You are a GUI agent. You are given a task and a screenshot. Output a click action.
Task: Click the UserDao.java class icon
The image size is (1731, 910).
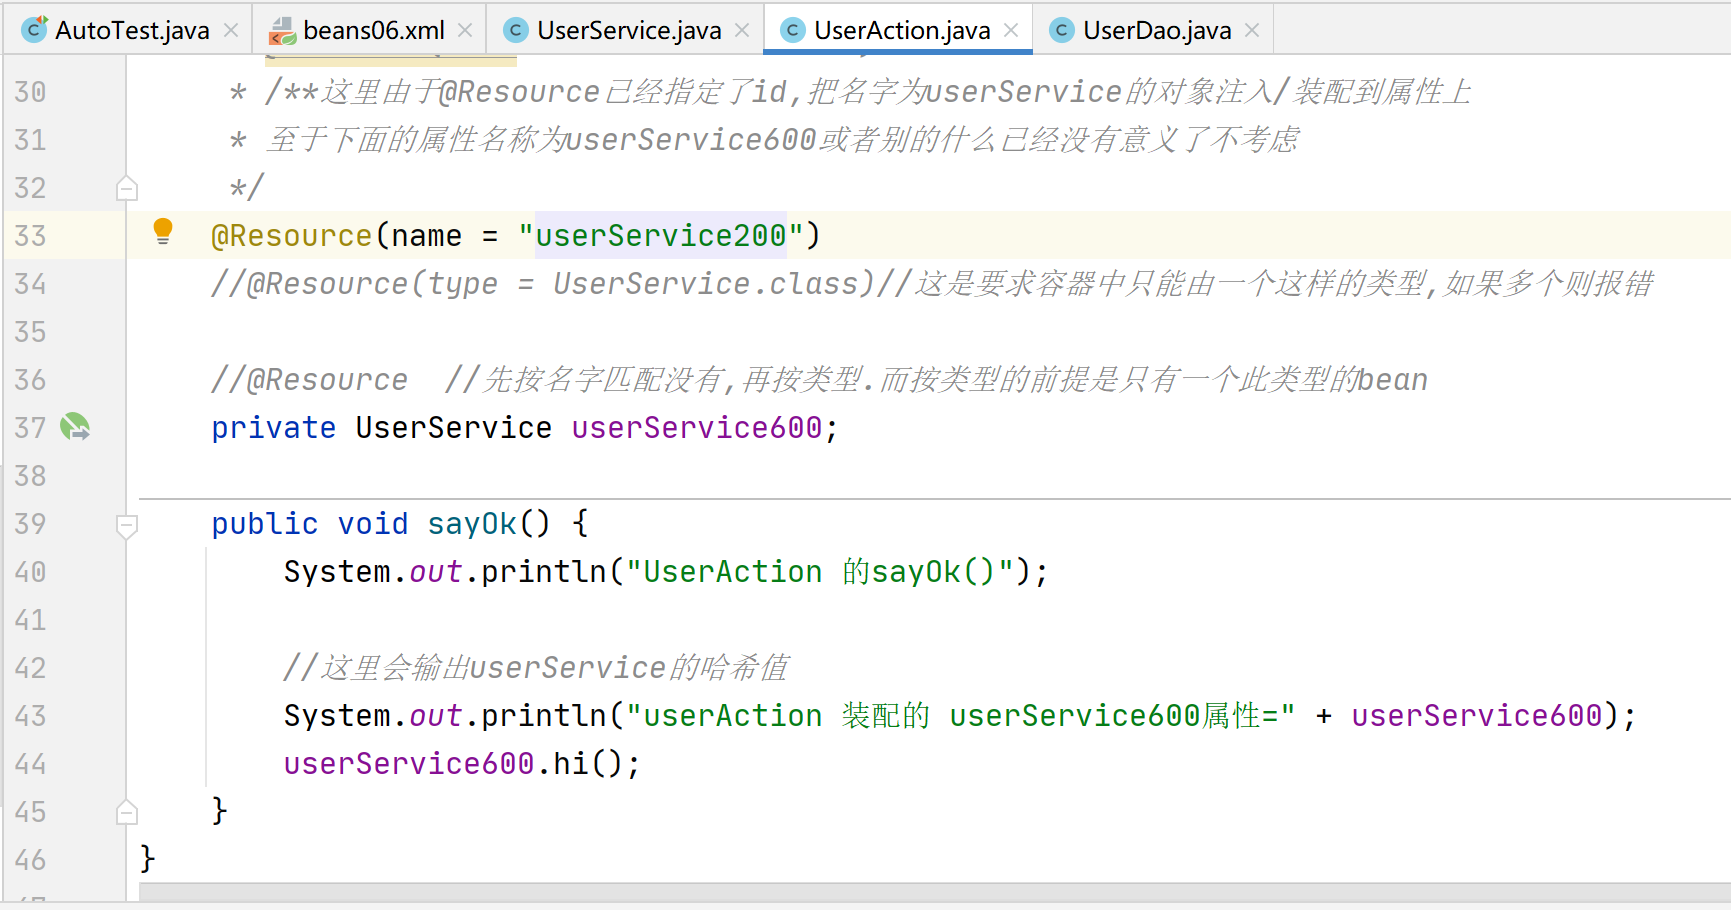tap(1062, 30)
